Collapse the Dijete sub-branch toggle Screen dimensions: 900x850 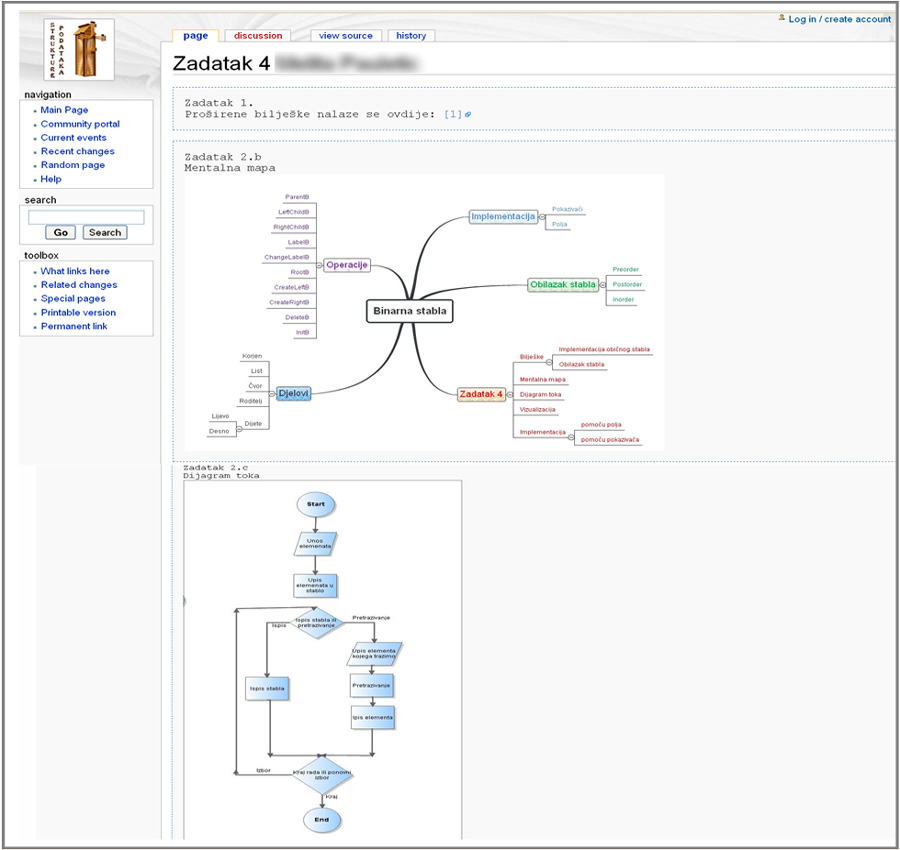click(240, 429)
